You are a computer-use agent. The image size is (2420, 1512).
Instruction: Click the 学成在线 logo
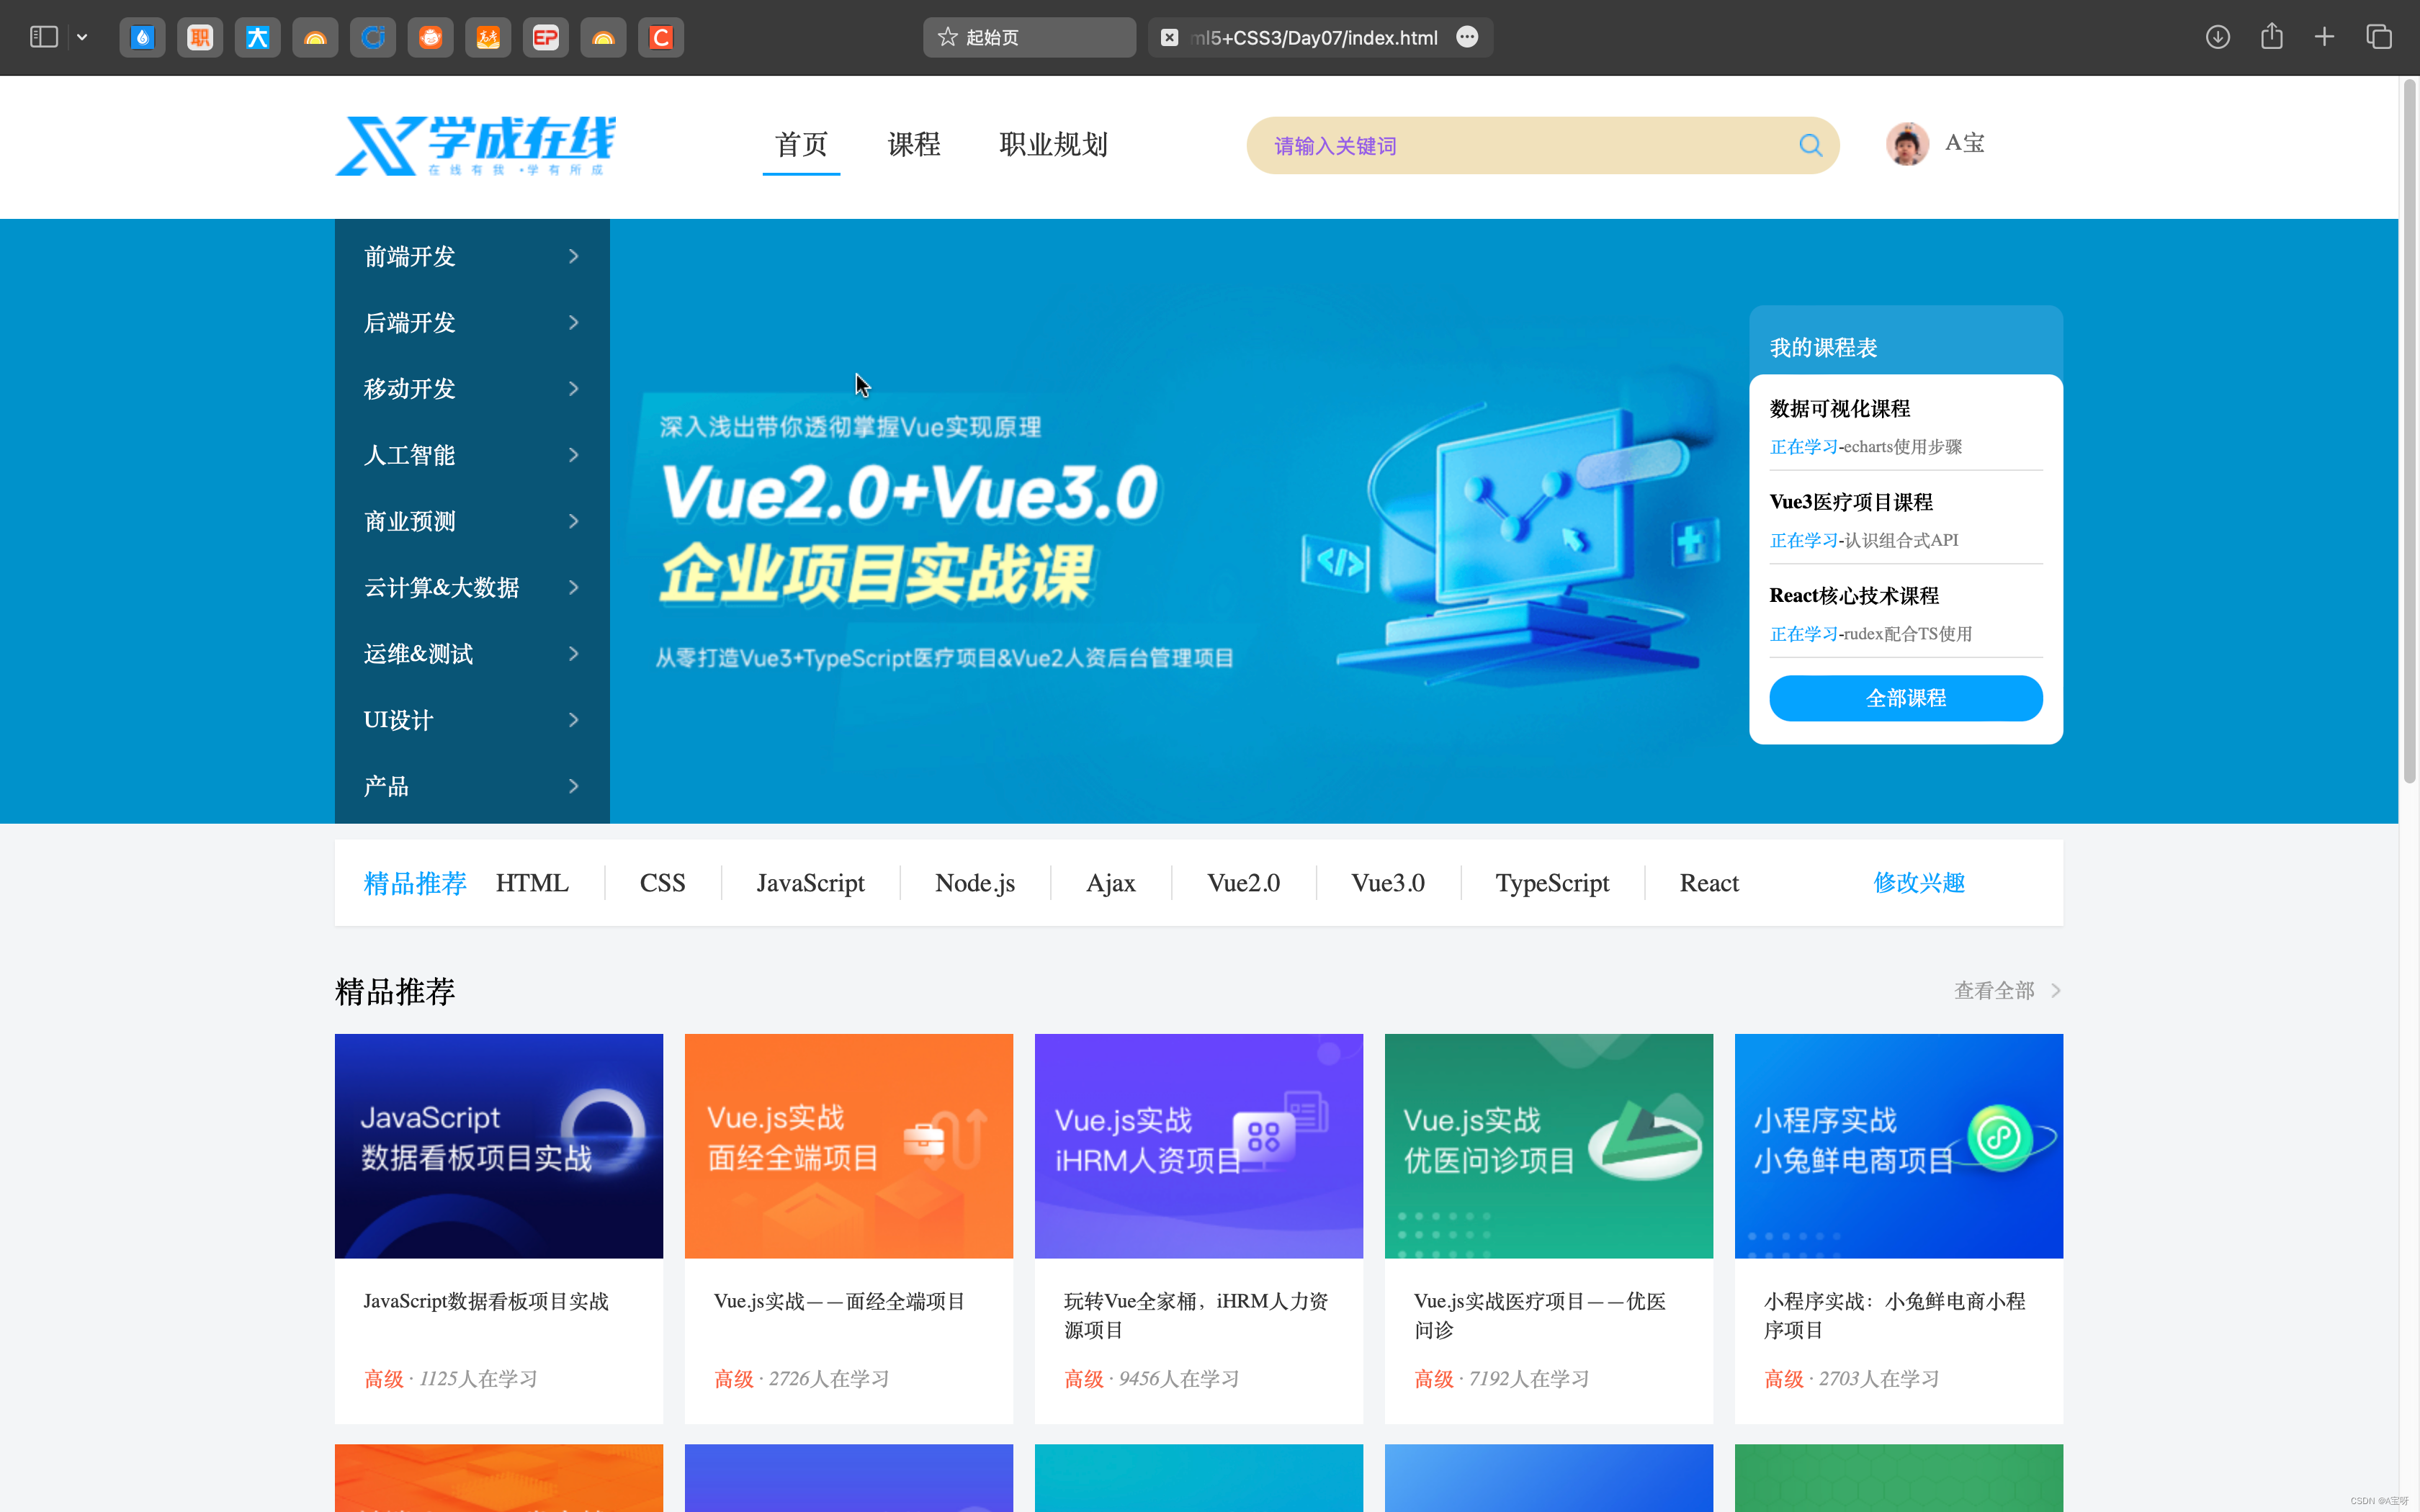click(x=475, y=146)
